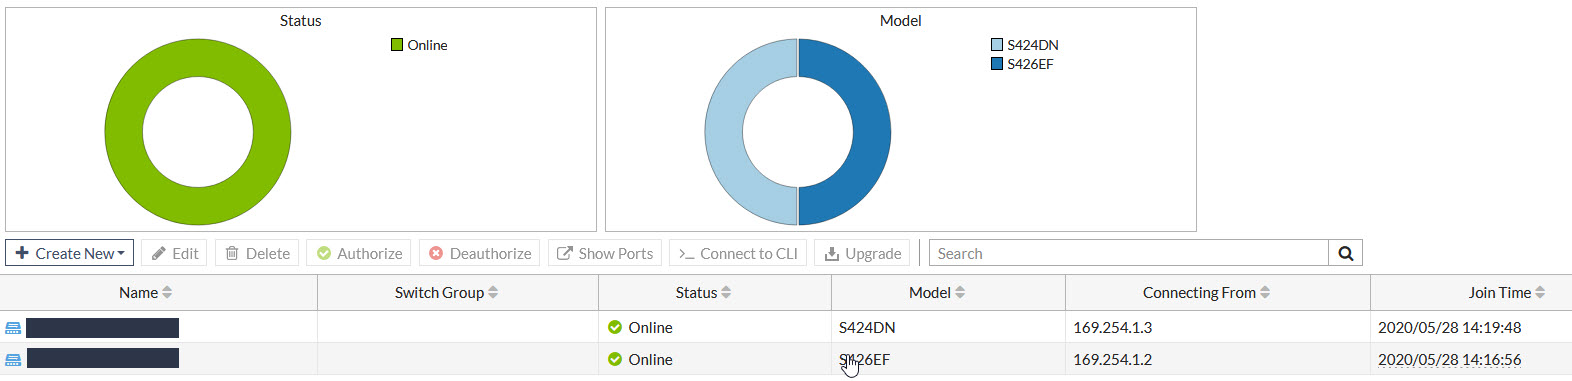The image size is (1572, 381).
Task: Click the download icon on Upgrade
Action: [832, 254]
